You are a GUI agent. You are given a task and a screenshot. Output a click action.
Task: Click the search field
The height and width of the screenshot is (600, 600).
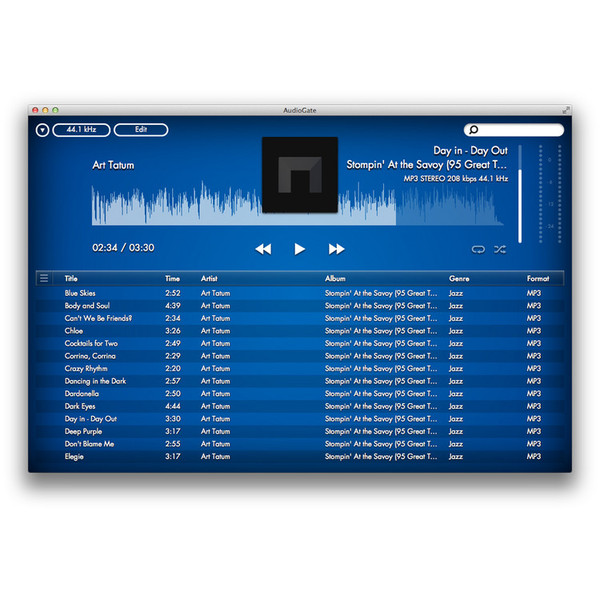(514, 130)
